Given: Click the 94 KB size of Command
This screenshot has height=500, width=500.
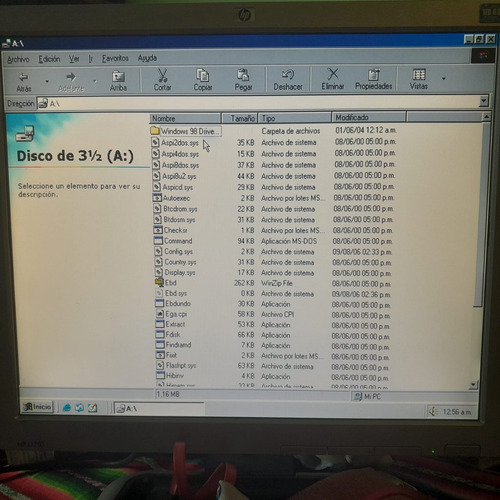Looking at the screenshot, I should [x=246, y=241].
